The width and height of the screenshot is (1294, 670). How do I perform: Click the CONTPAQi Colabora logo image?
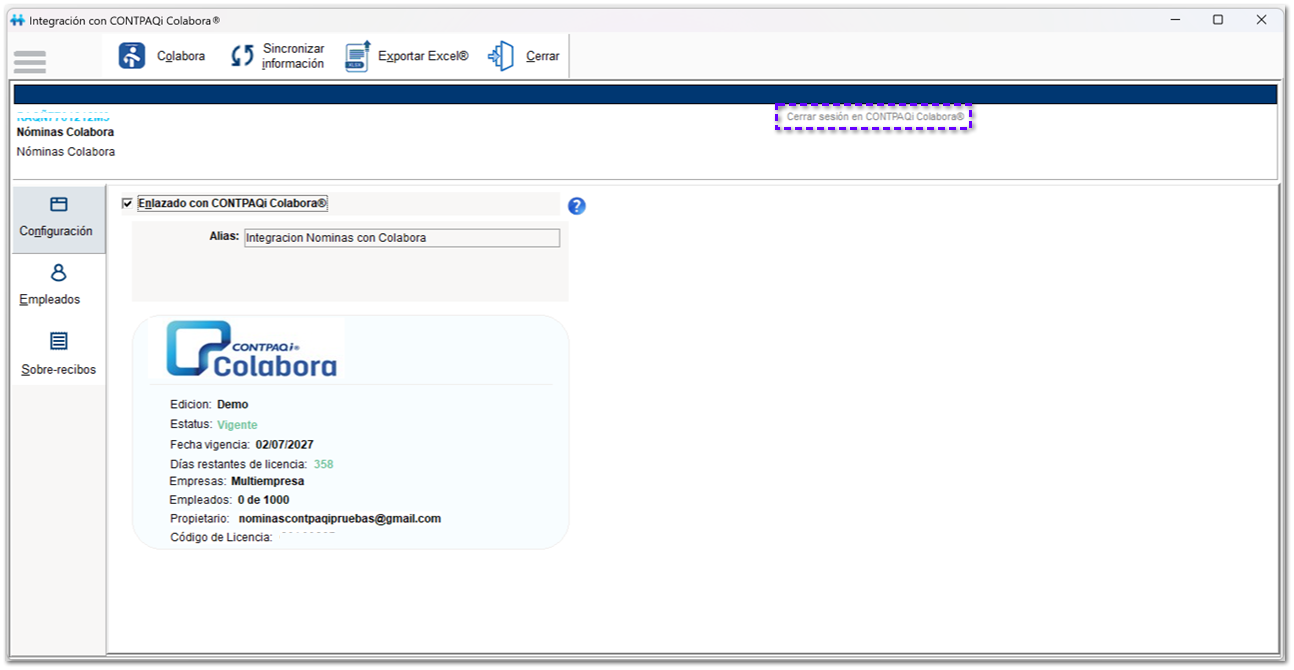pos(251,348)
